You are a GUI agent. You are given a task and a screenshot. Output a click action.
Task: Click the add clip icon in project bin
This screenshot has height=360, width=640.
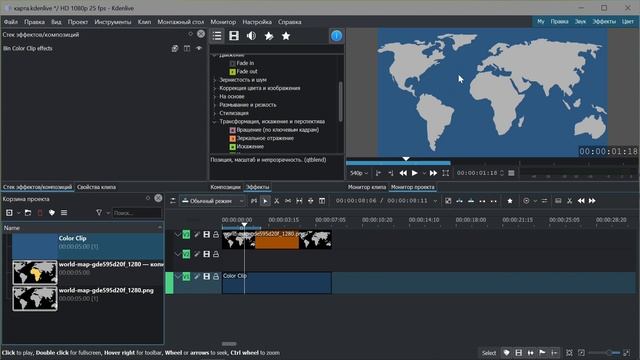[x=9, y=213]
